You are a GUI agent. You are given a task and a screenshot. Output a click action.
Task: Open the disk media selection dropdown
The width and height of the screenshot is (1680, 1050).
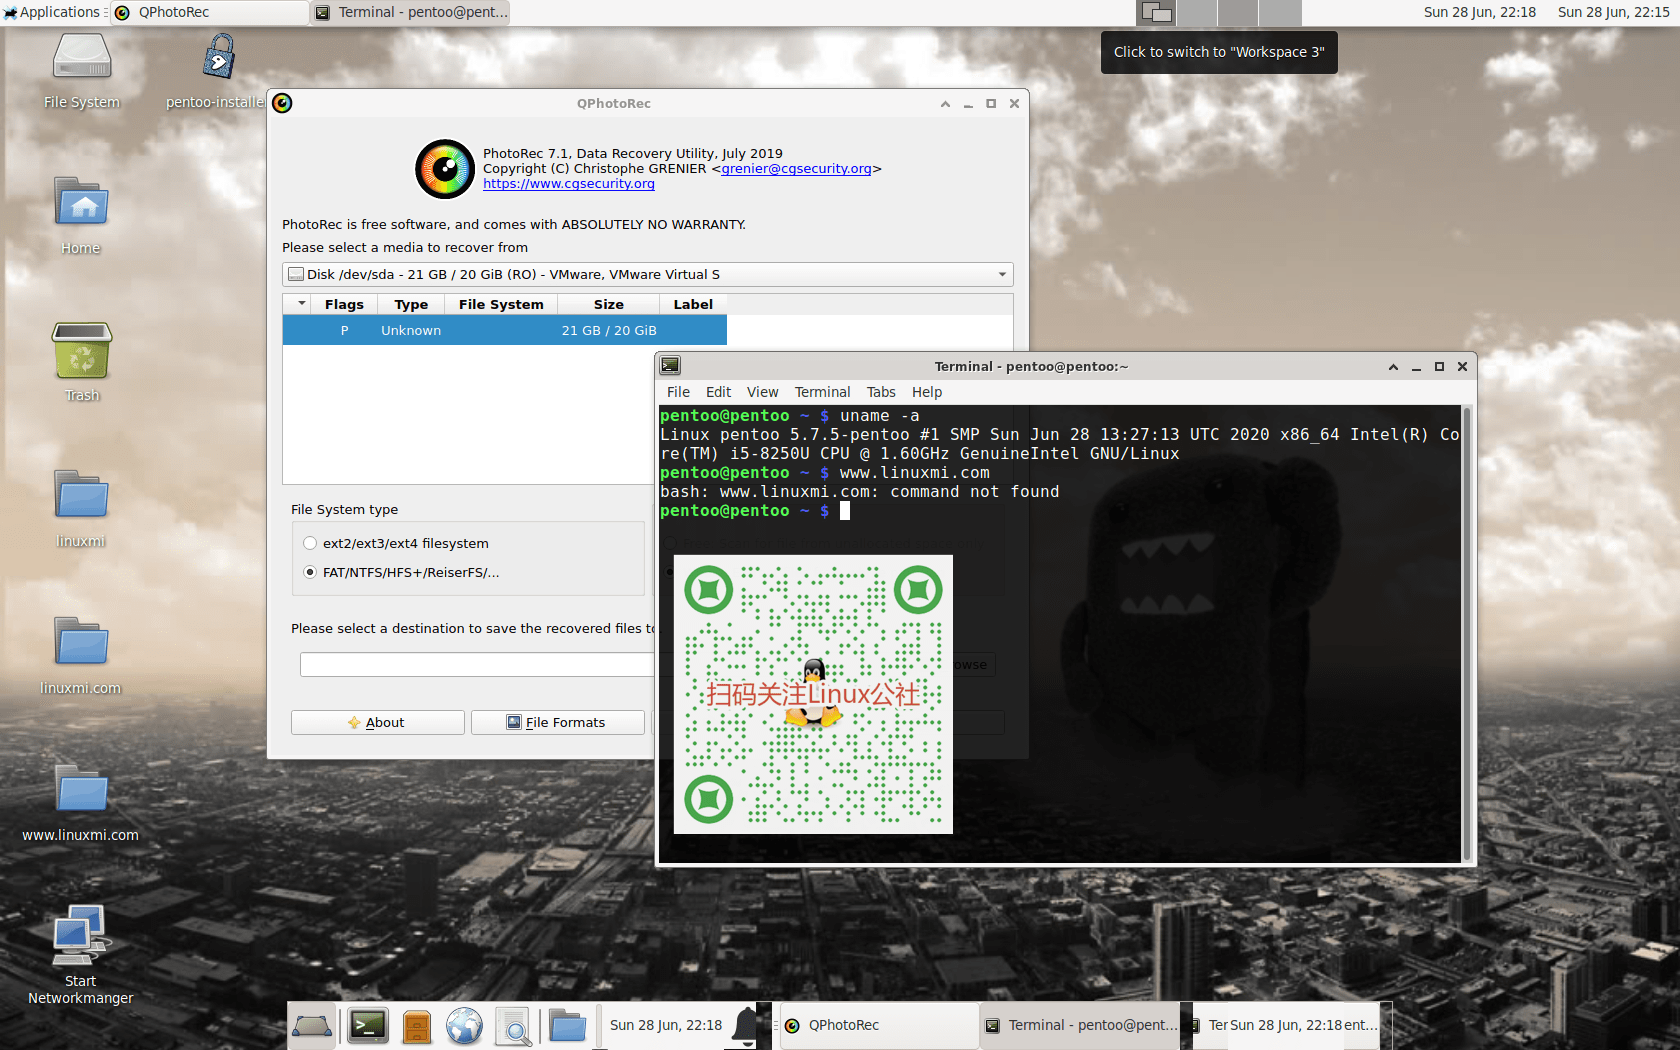click(x=648, y=274)
